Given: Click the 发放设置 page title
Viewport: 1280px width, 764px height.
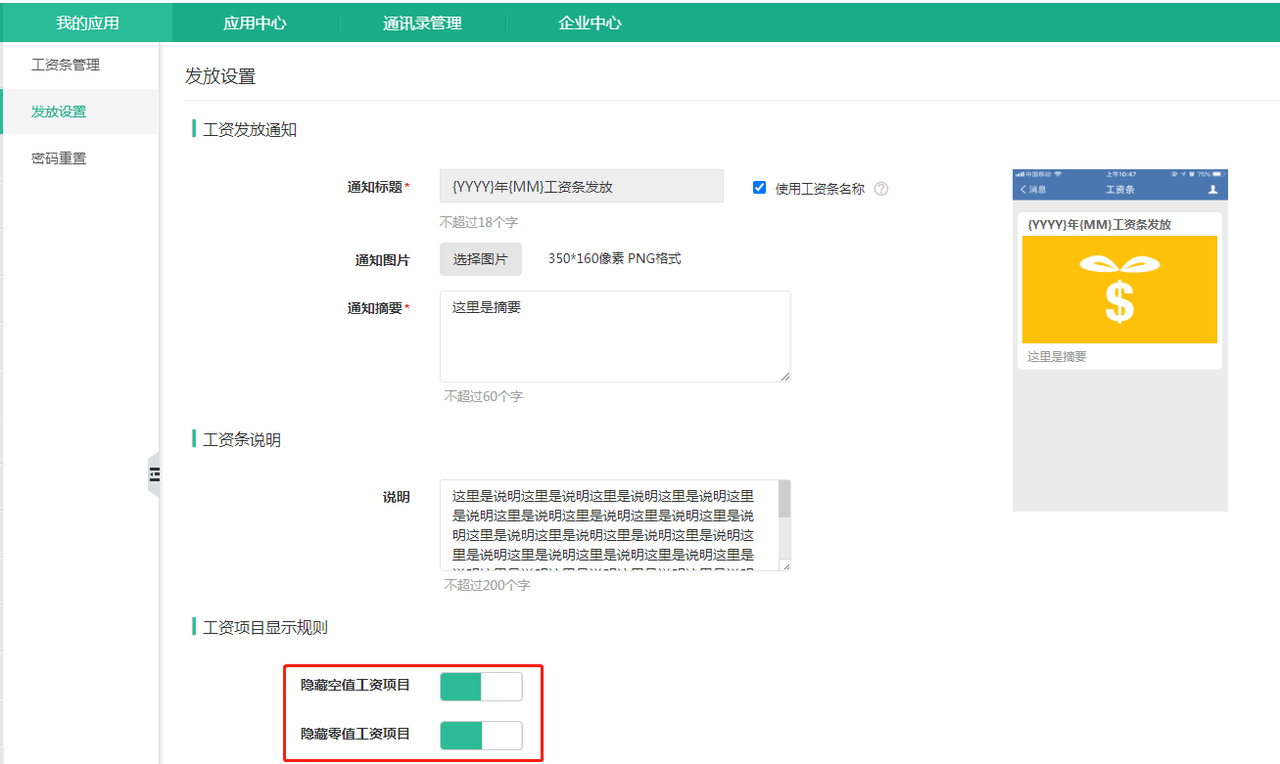Looking at the screenshot, I should point(220,76).
